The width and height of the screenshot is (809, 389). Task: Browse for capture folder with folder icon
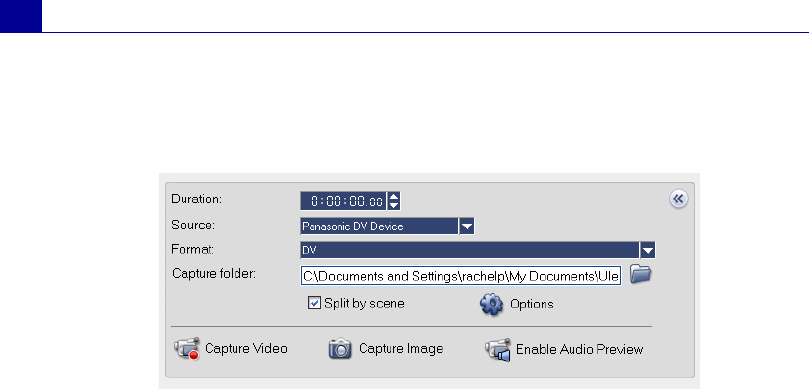click(641, 274)
